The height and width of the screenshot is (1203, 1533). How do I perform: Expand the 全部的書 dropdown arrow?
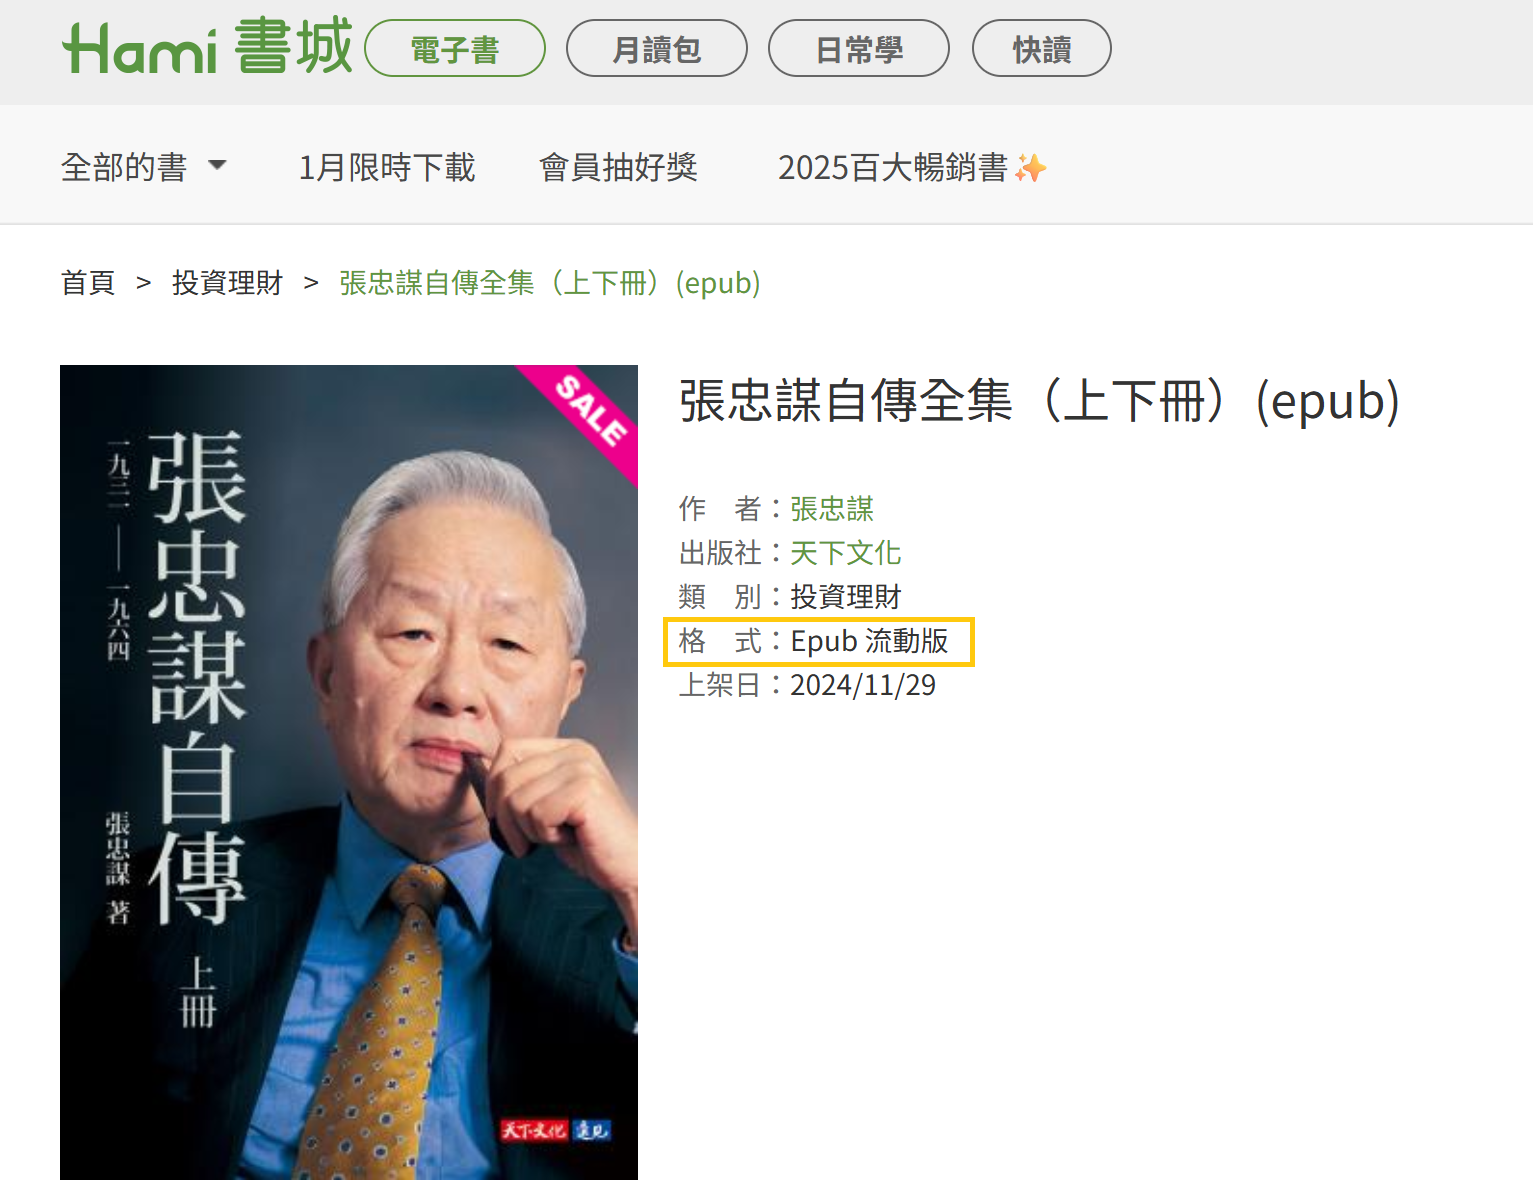click(217, 165)
